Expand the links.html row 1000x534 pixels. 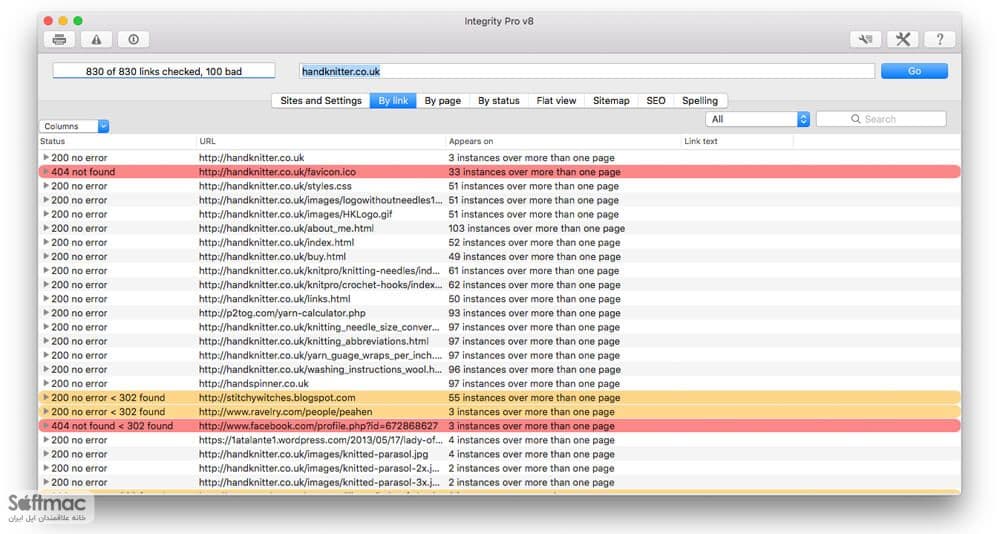pos(46,299)
